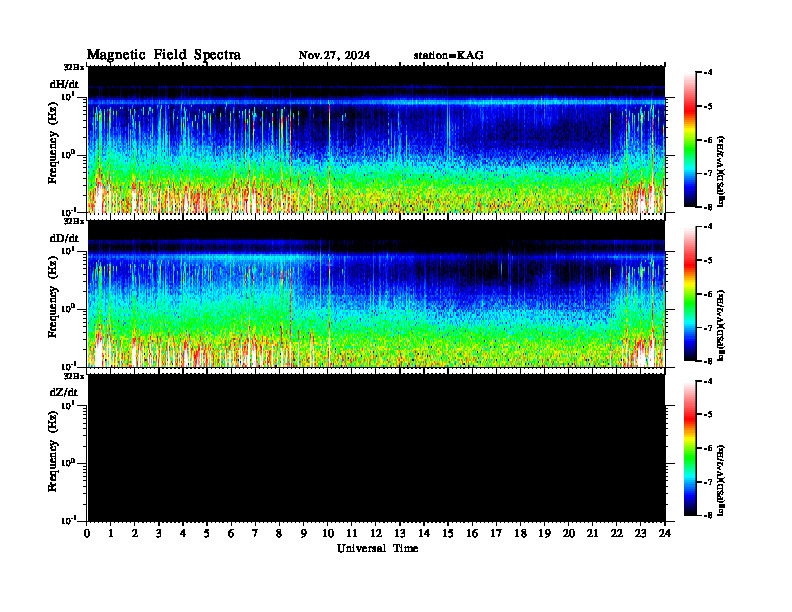Click the '16' hour tick label
The height and width of the screenshot is (612, 792).
[472, 534]
